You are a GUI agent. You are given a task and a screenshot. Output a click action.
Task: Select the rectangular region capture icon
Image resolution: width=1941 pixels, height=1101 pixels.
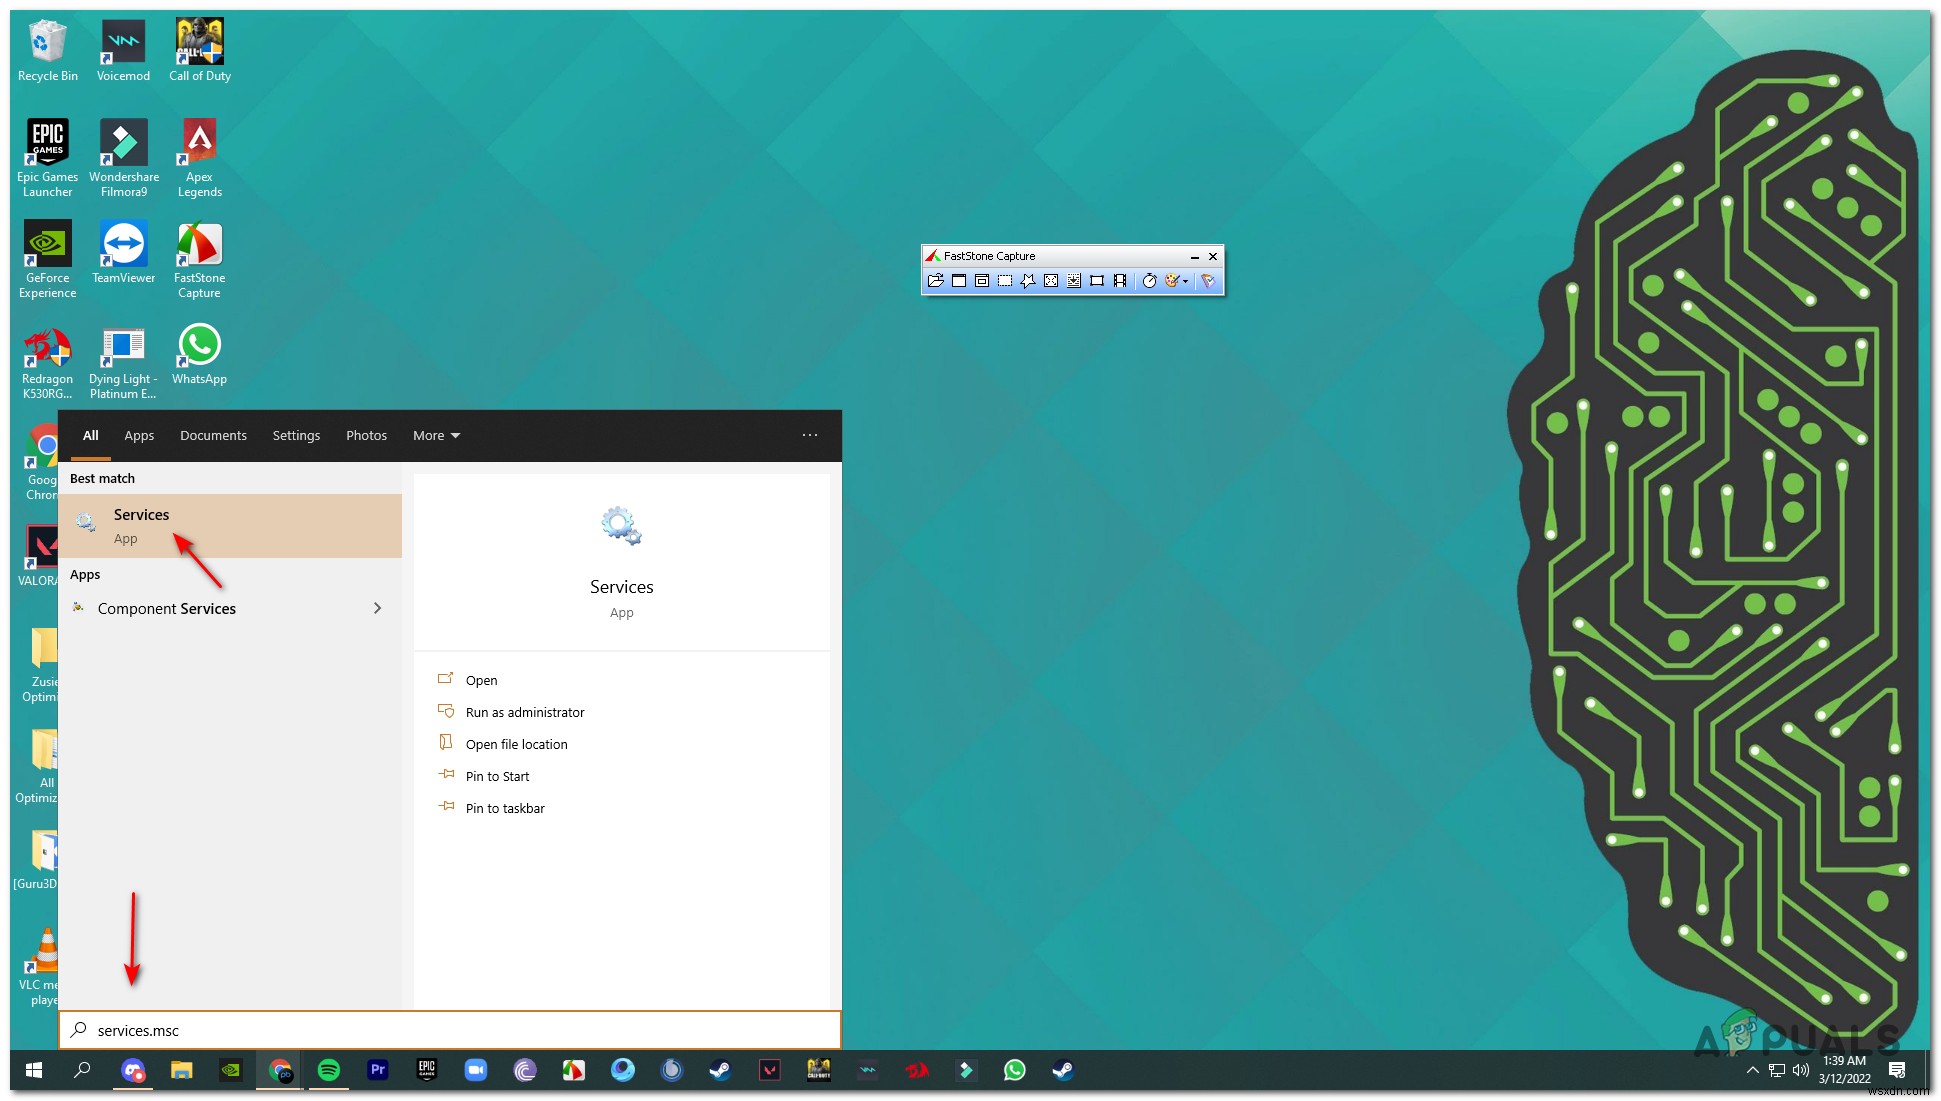coord(1005,280)
